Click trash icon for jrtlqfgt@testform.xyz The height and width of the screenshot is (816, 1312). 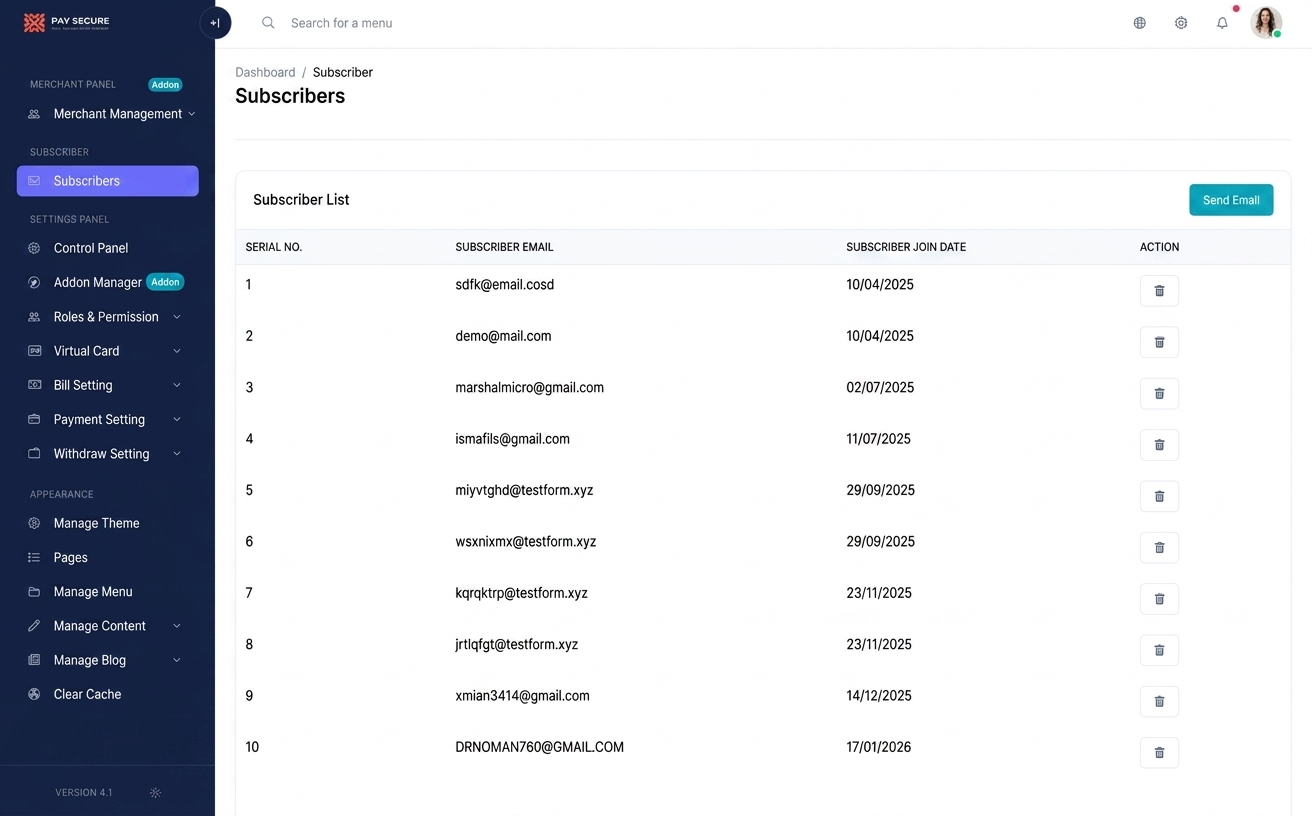pos(1159,650)
